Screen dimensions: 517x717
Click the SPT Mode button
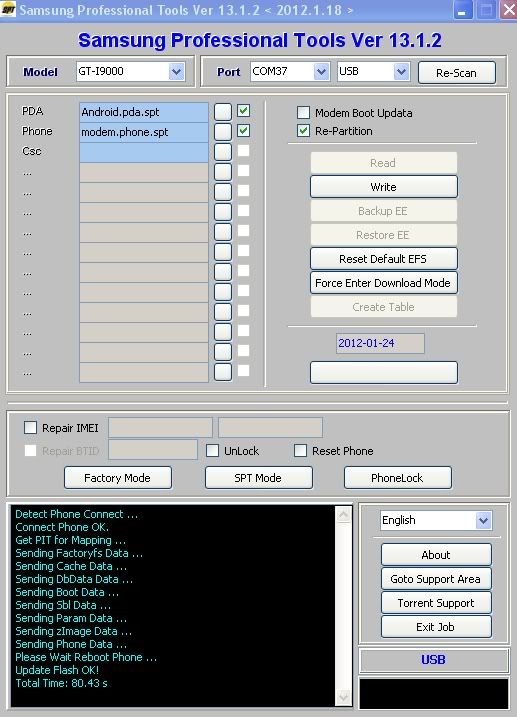tap(259, 478)
